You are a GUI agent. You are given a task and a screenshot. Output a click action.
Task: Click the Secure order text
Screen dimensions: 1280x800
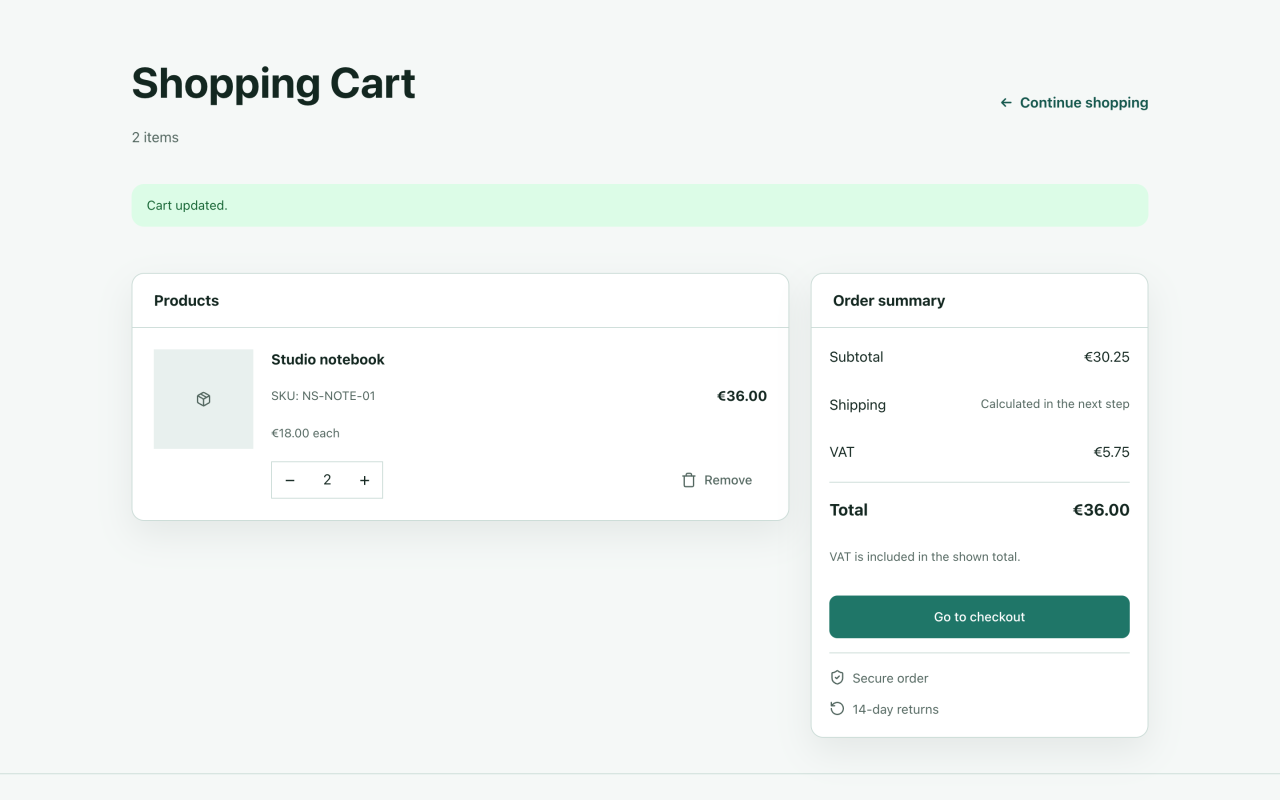[x=890, y=678]
